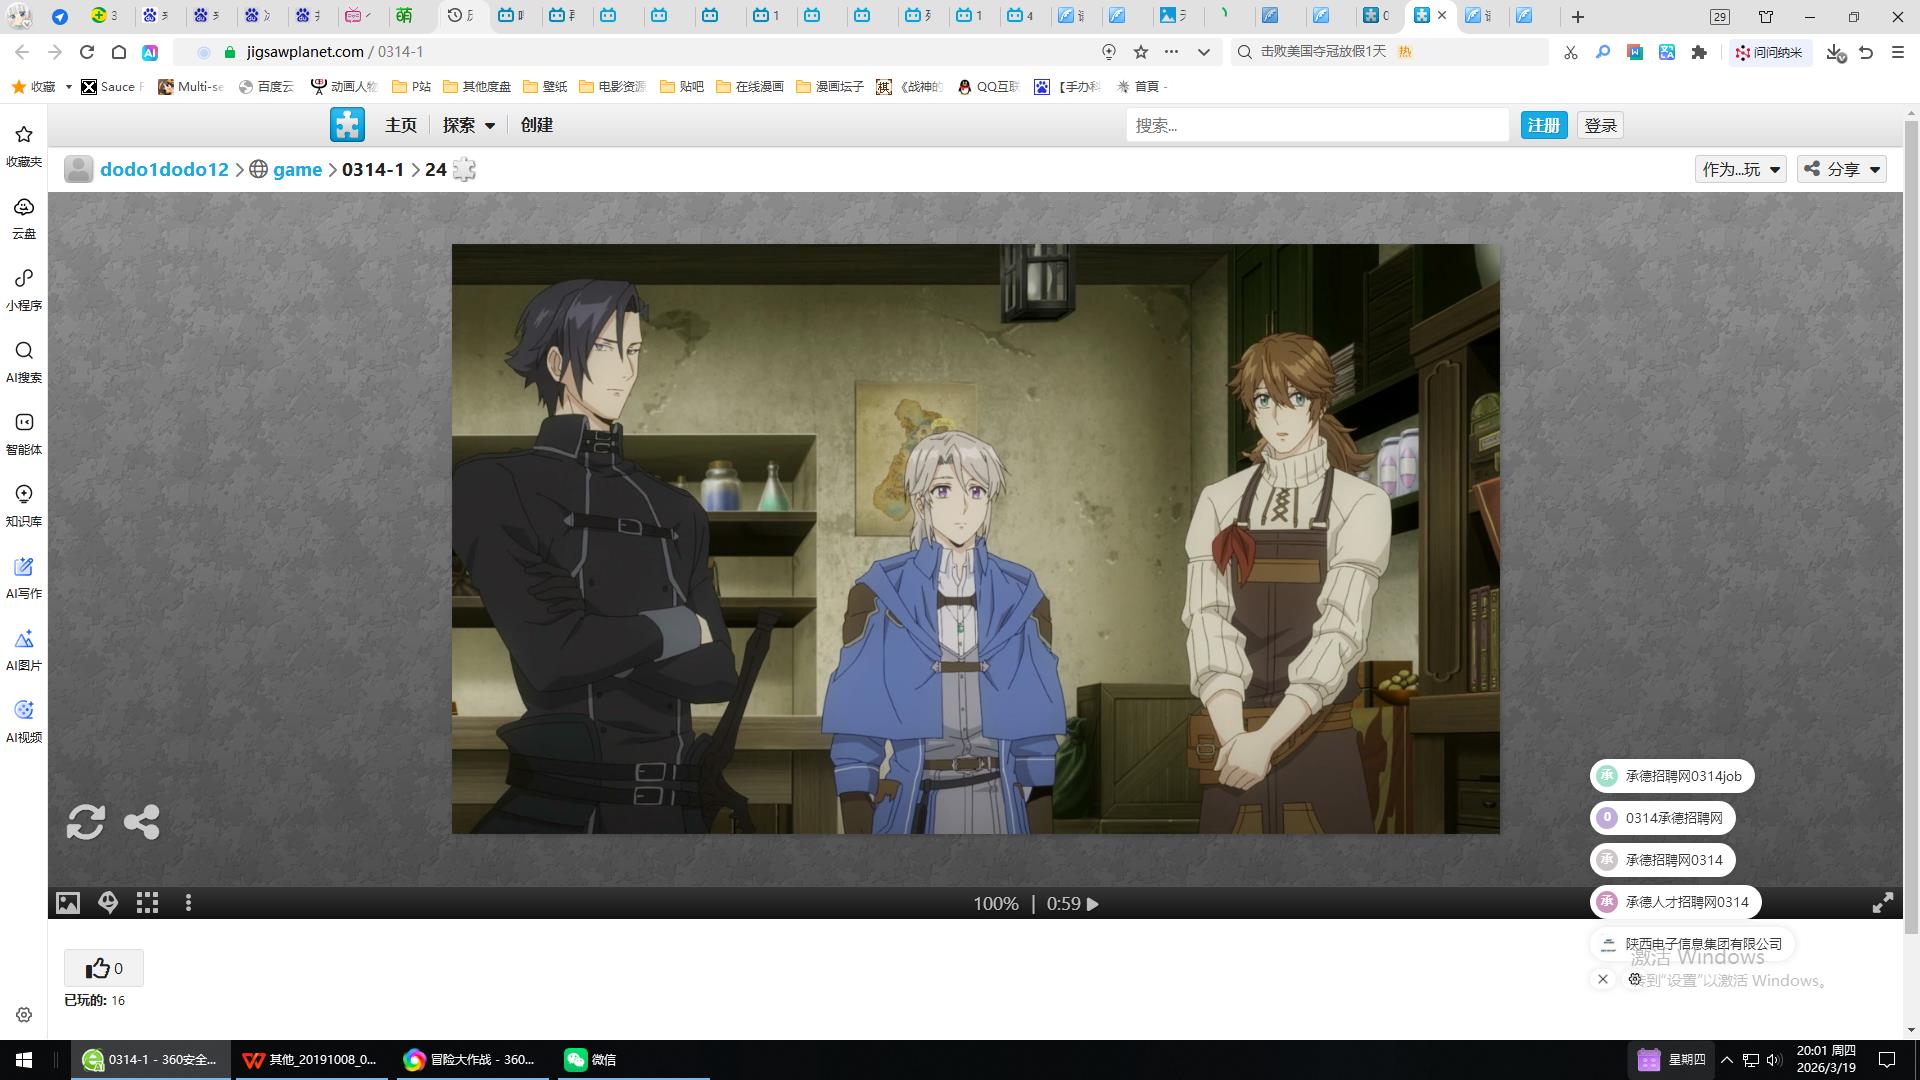Open the 作为...玩 dropdown

click(x=1740, y=169)
